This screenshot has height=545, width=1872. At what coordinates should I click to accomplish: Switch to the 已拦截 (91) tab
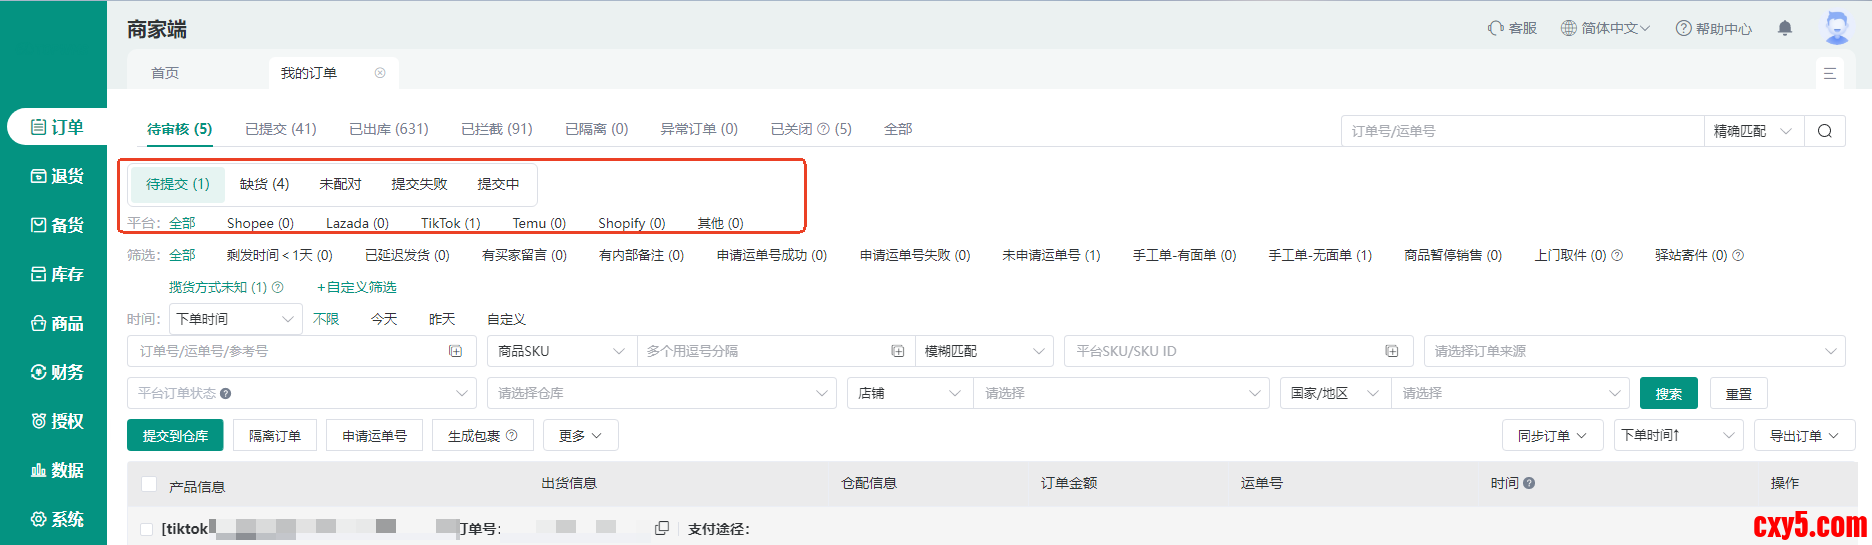pos(497,129)
